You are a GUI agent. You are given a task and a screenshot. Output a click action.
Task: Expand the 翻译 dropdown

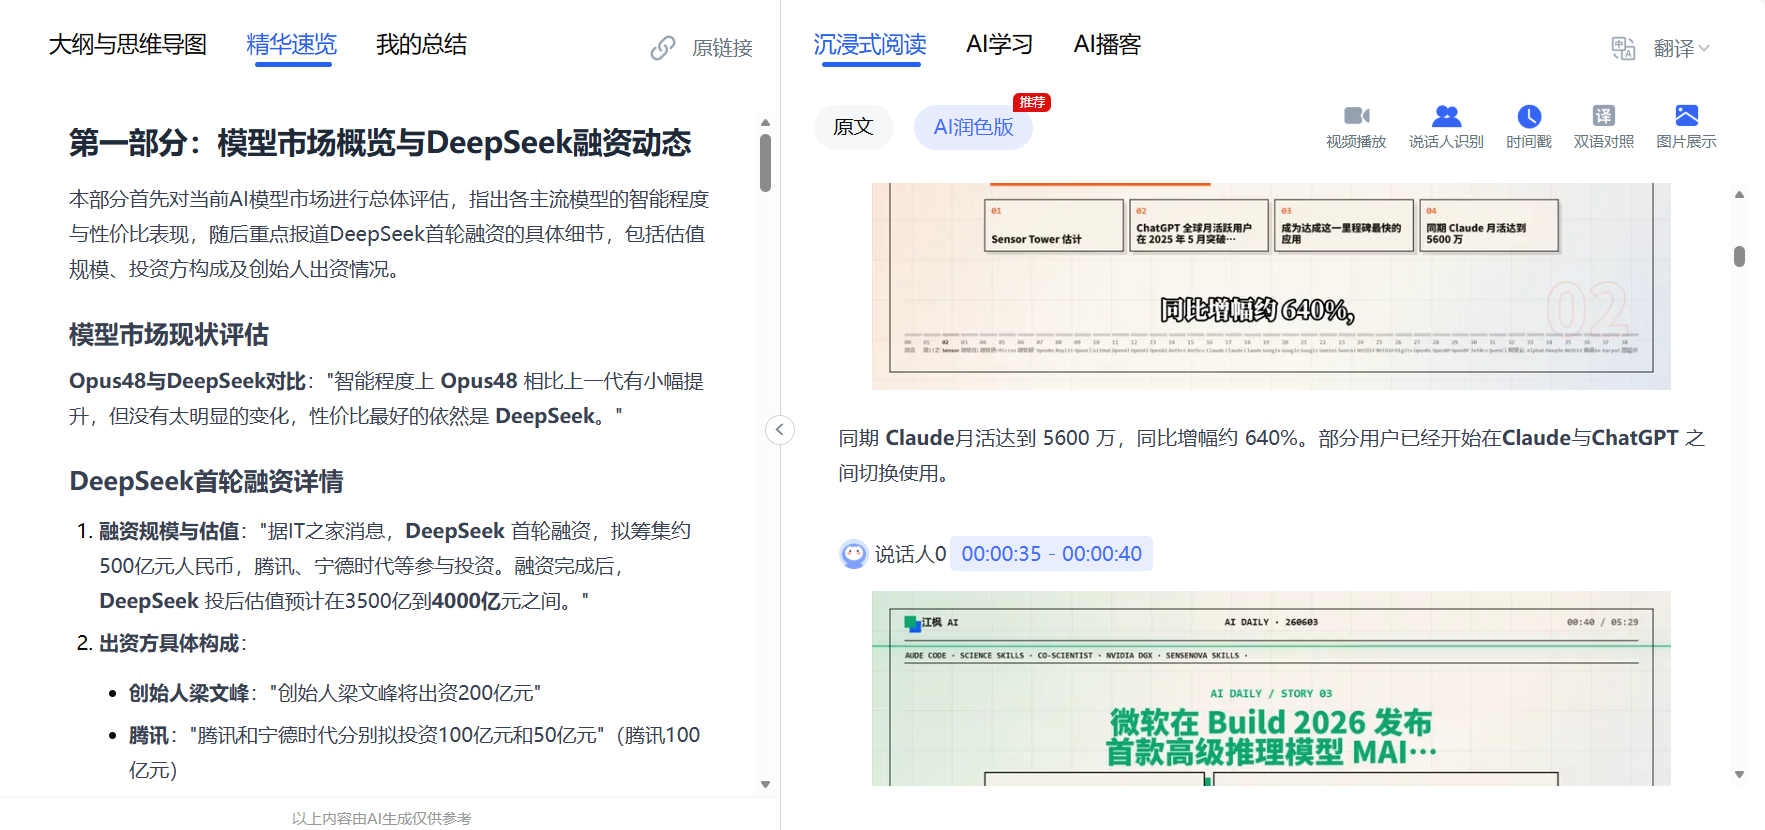[1682, 48]
